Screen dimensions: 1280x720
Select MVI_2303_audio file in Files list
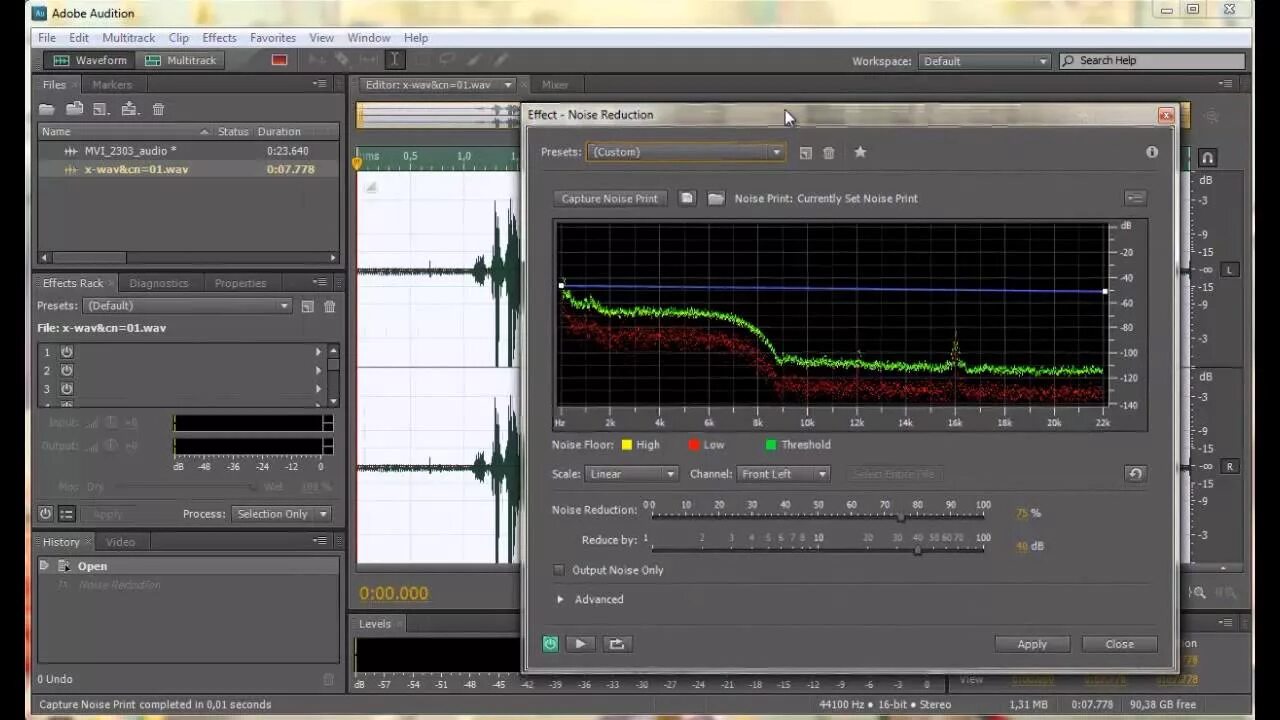tap(188, 151)
